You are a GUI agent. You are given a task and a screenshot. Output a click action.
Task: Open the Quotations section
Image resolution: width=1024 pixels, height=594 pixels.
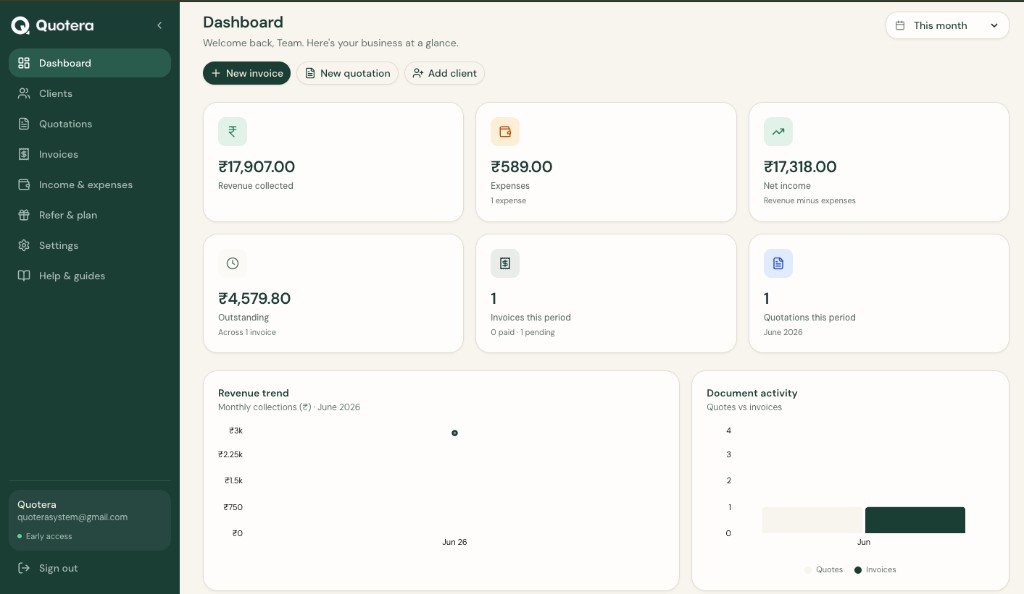pos(89,124)
